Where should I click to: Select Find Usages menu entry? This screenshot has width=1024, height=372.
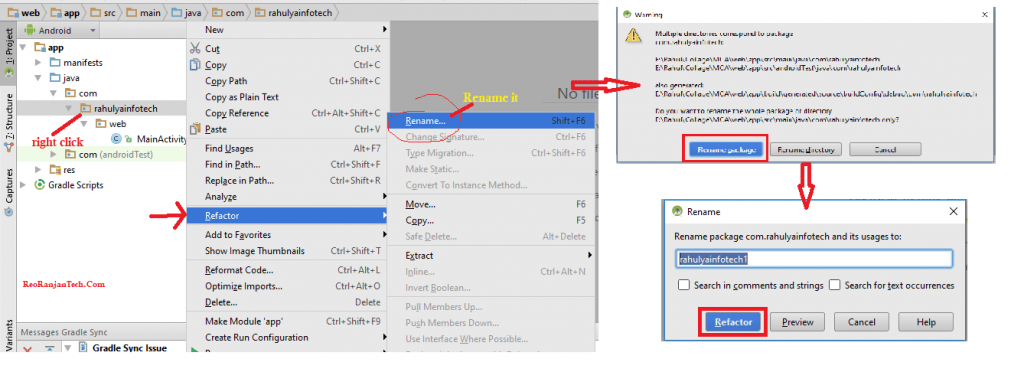click(288, 149)
